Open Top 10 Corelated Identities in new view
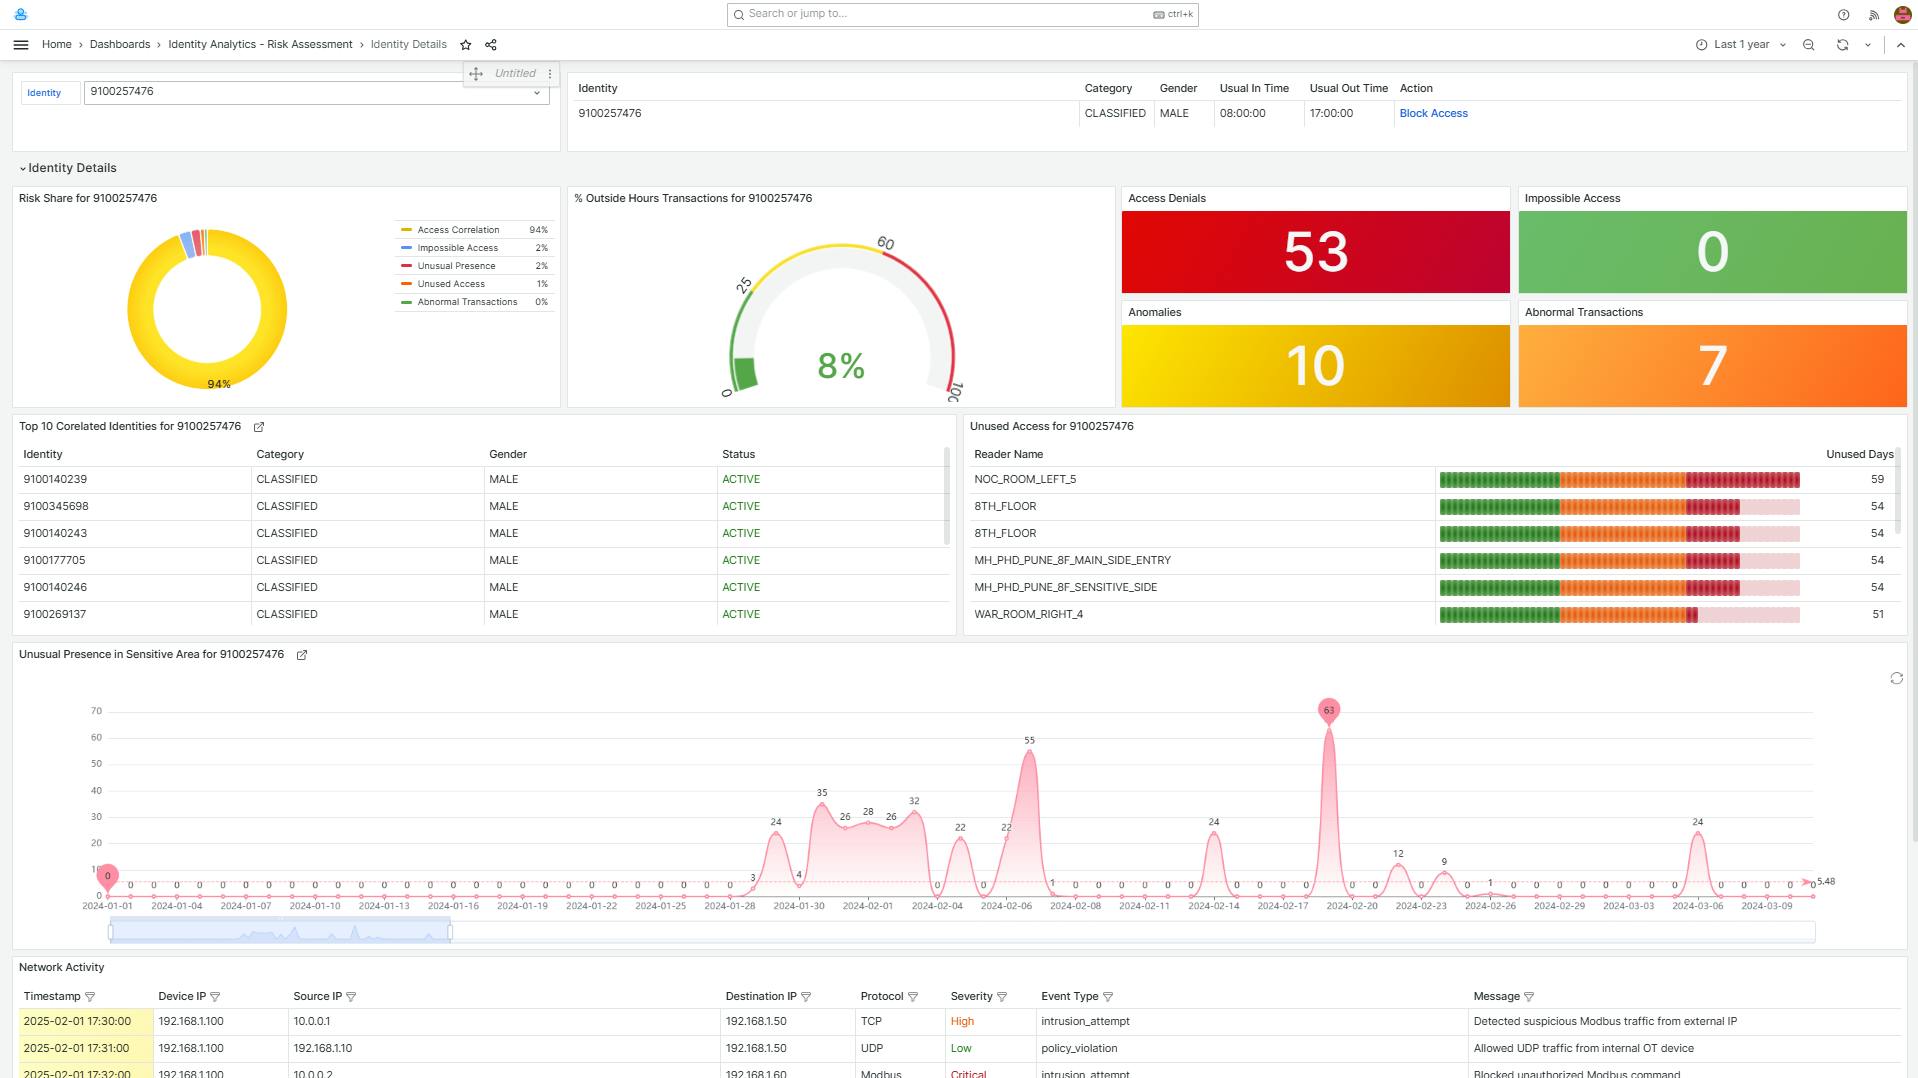Image resolution: width=1918 pixels, height=1078 pixels. (x=258, y=426)
